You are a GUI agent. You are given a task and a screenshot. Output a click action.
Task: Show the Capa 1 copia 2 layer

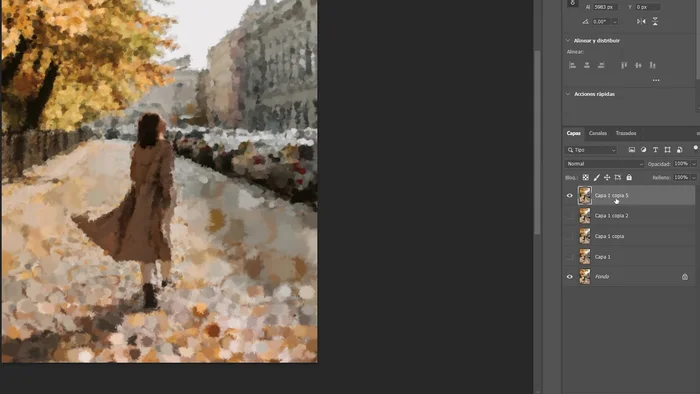570,216
